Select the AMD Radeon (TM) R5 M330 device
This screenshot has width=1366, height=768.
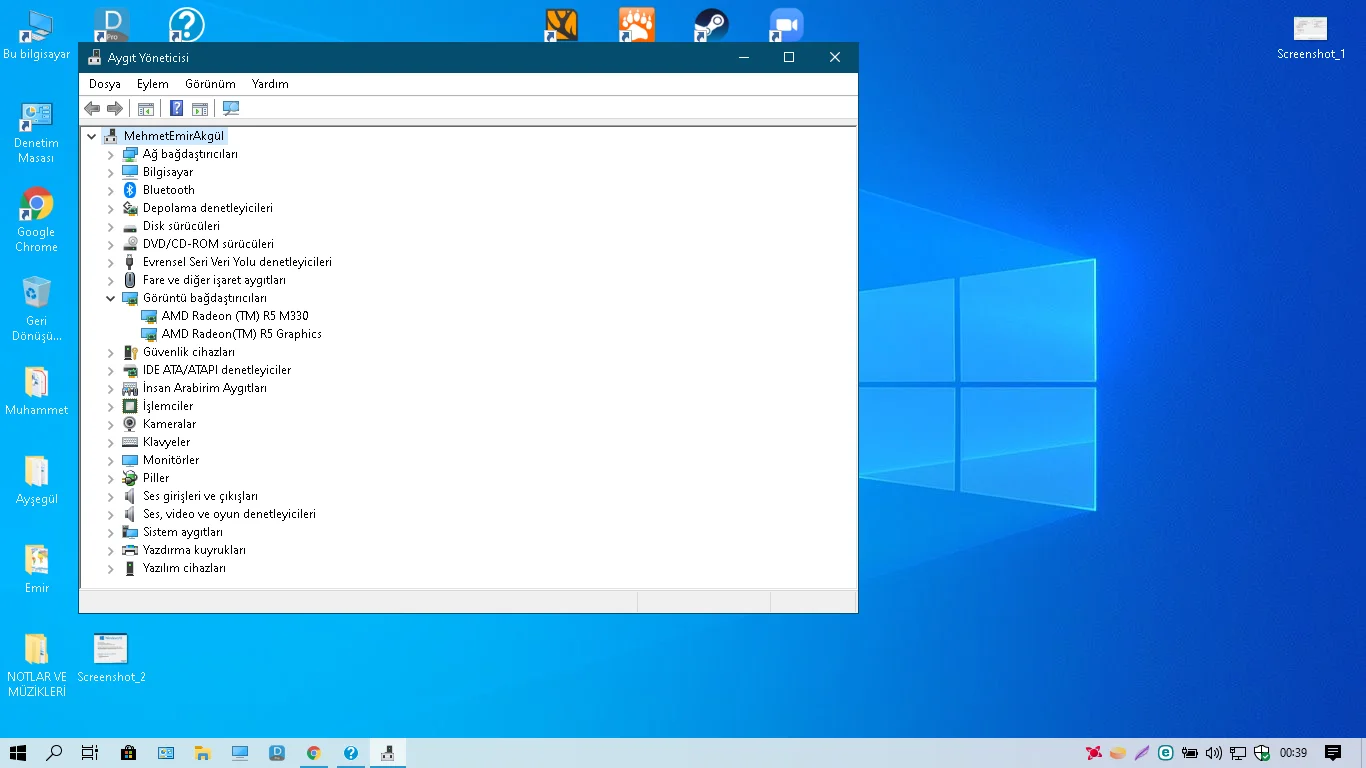point(234,316)
